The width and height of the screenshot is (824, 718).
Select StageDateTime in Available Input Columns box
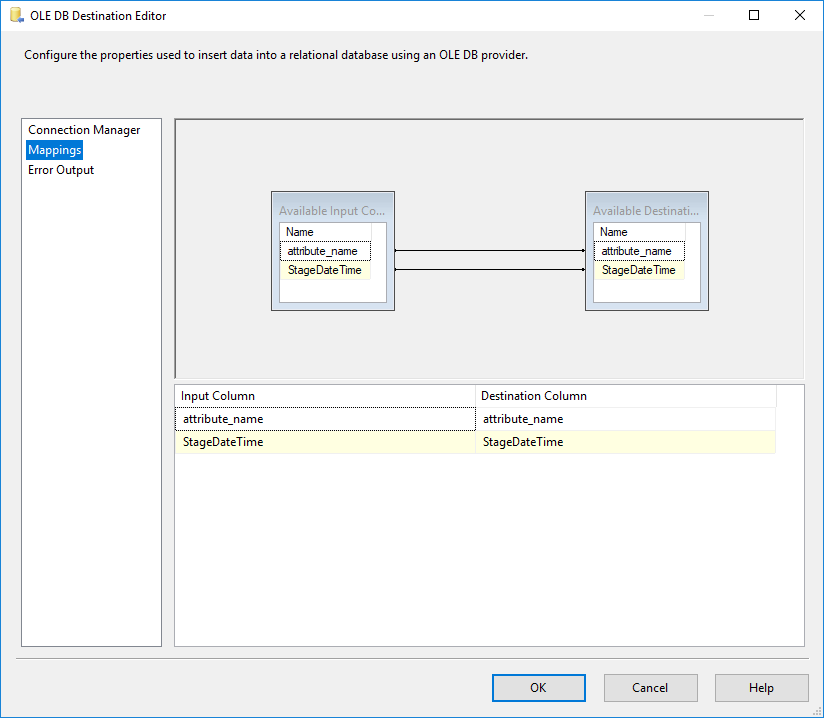[325, 270]
